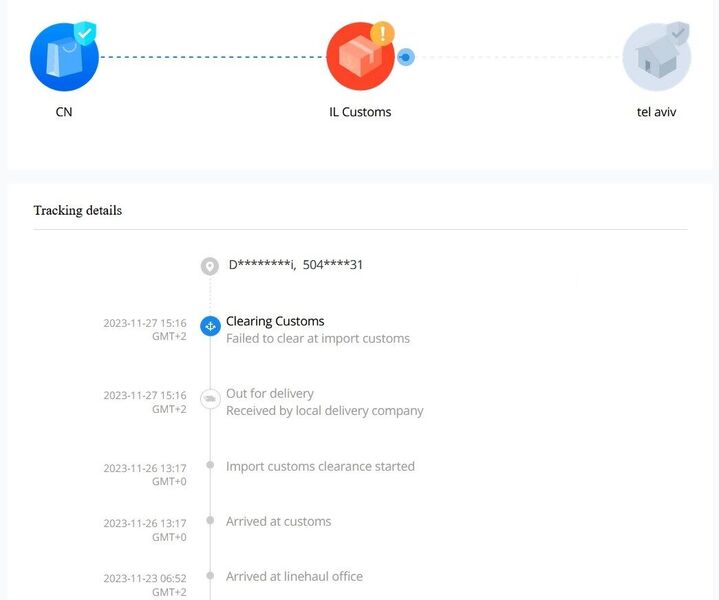Viewport: 719px width, 600px height.
Task: Click the blue anchor Clearing Customs icon
Action: coord(210,326)
